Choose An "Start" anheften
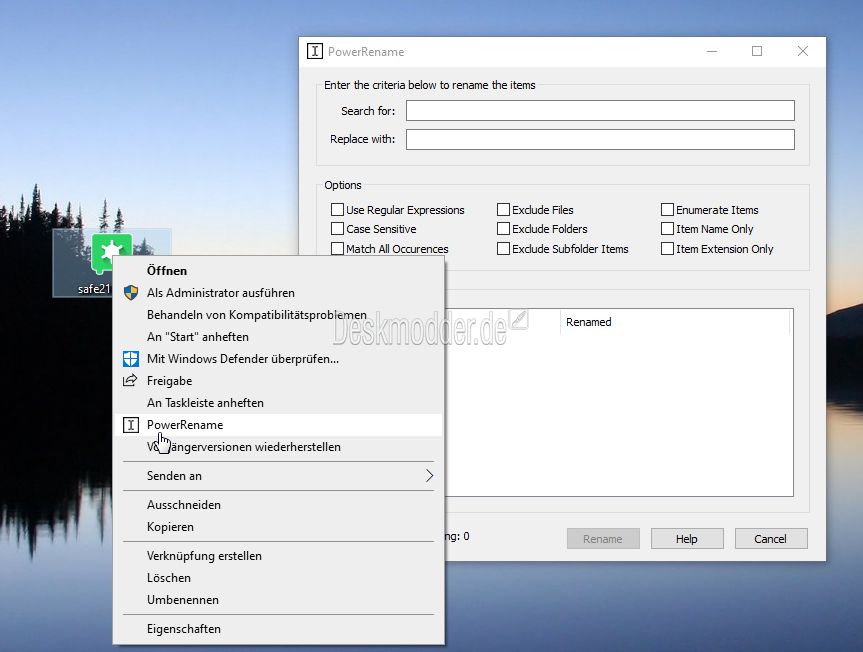This screenshot has height=652, width=863. [x=277, y=337]
